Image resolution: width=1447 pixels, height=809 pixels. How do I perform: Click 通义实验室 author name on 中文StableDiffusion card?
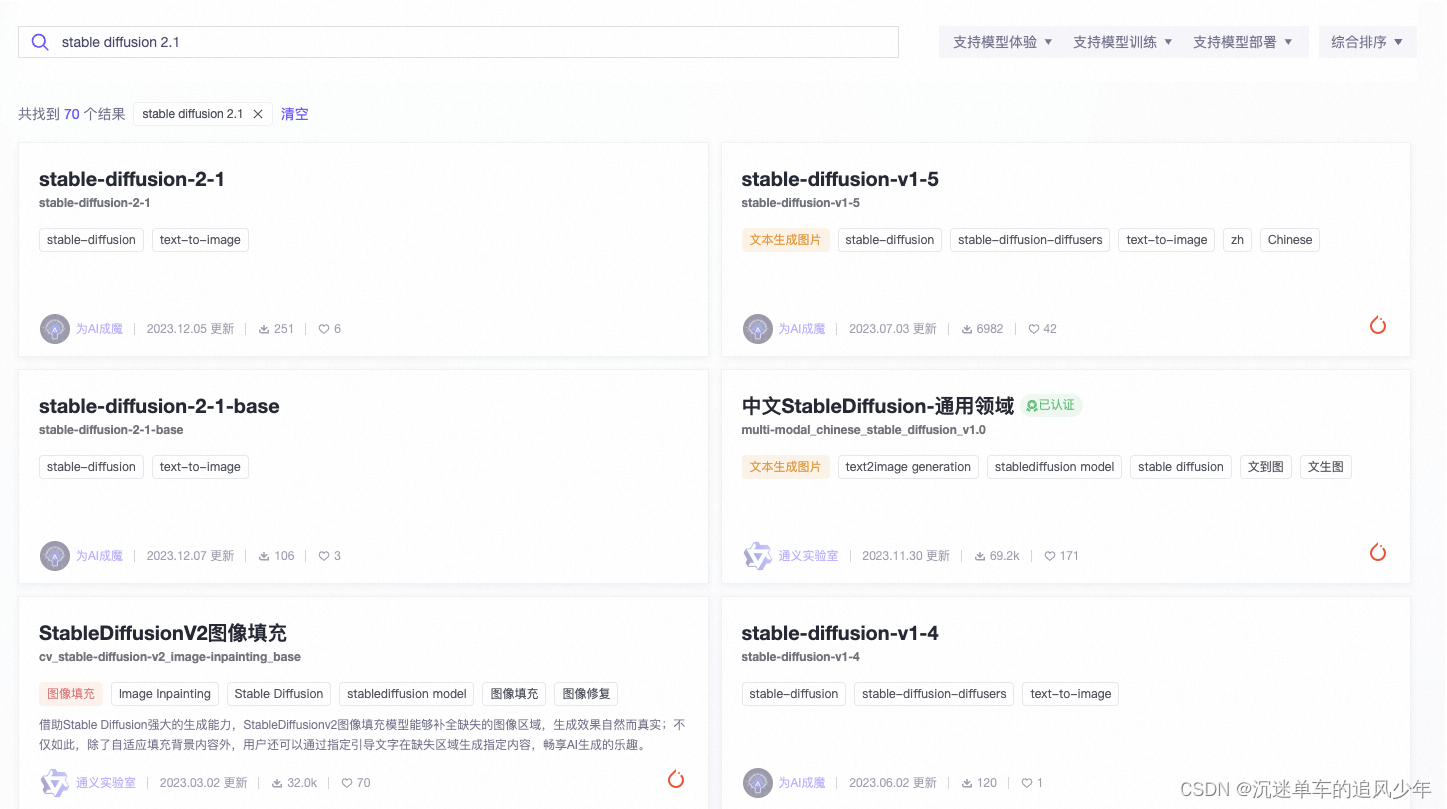808,556
